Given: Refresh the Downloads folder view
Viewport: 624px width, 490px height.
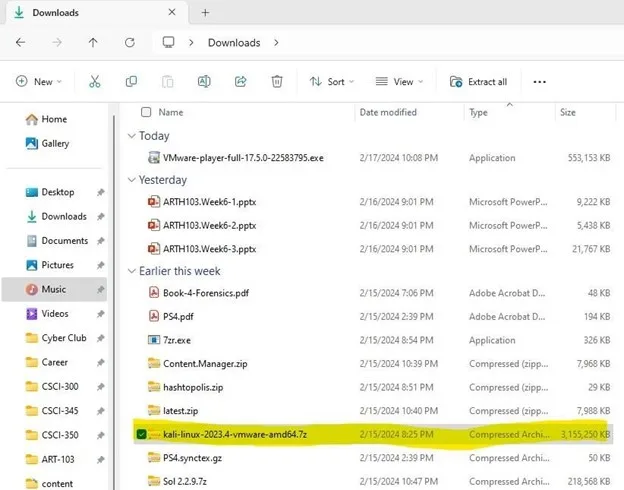Looking at the screenshot, I should (x=130, y=42).
